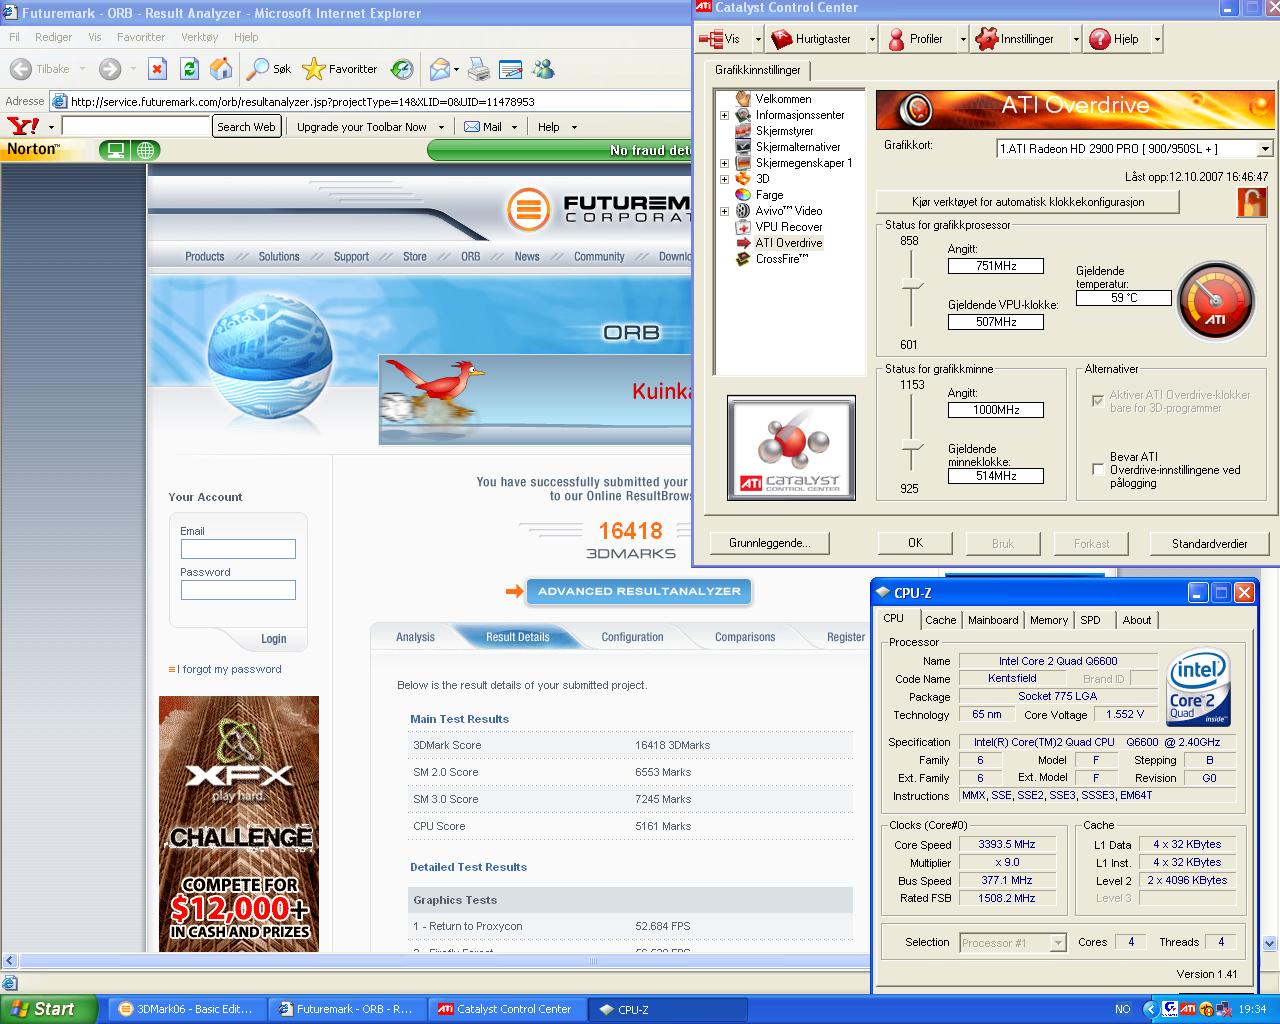The width and height of the screenshot is (1280, 1024).
Task: Click the NO language indicator in tray
Action: [x=1123, y=1009]
